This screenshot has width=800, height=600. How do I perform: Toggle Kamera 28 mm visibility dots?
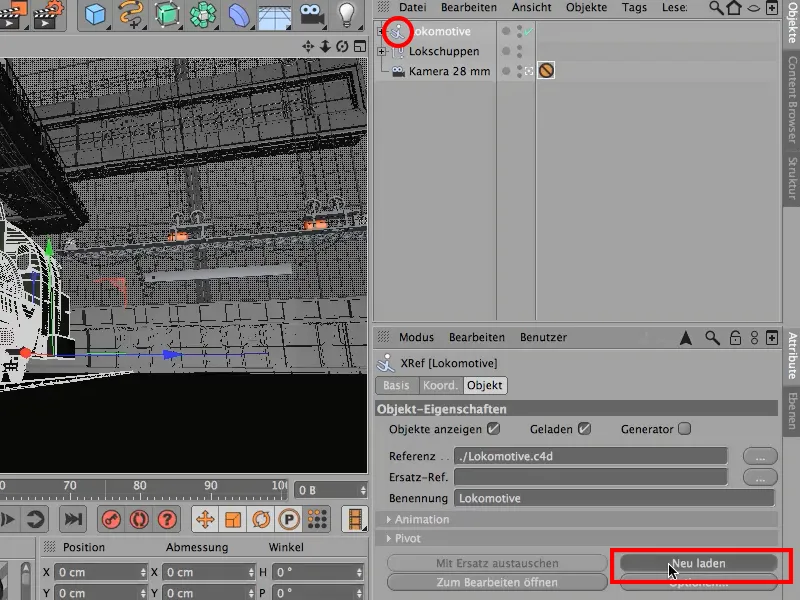[519, 71]
